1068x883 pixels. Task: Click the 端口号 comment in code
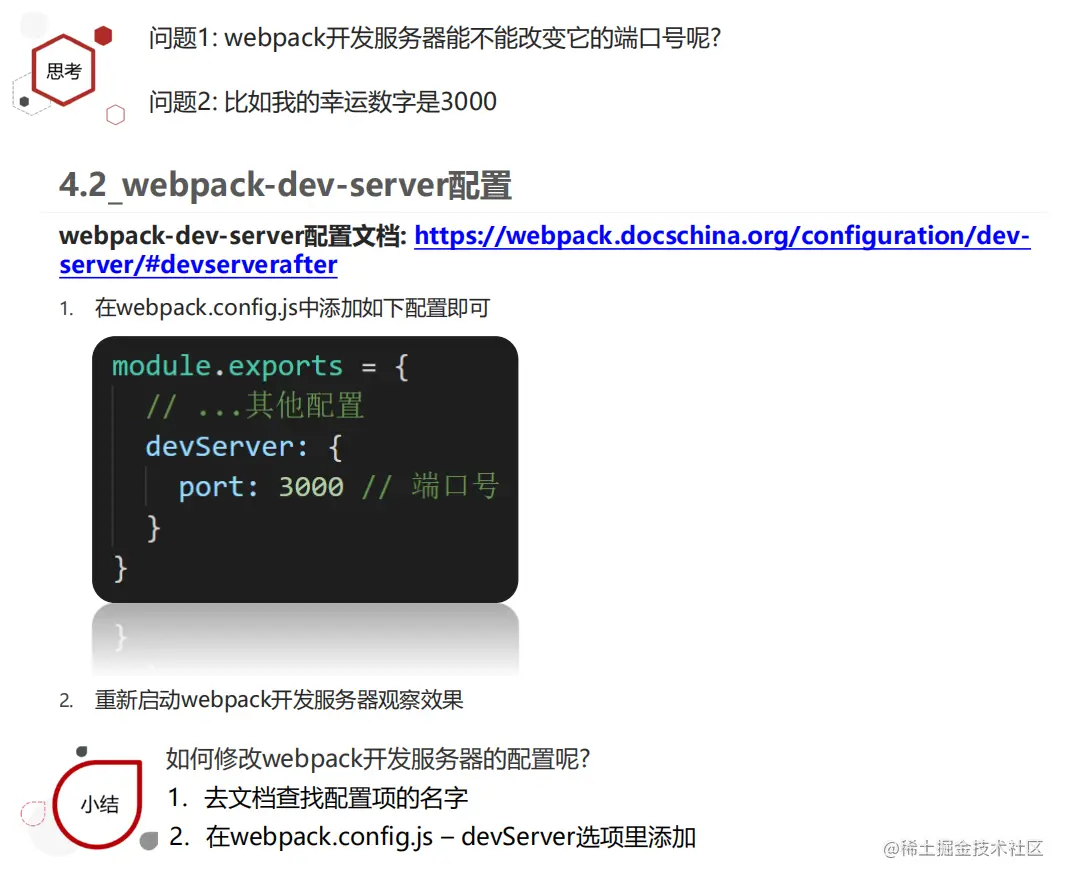[x=430, y=487]
